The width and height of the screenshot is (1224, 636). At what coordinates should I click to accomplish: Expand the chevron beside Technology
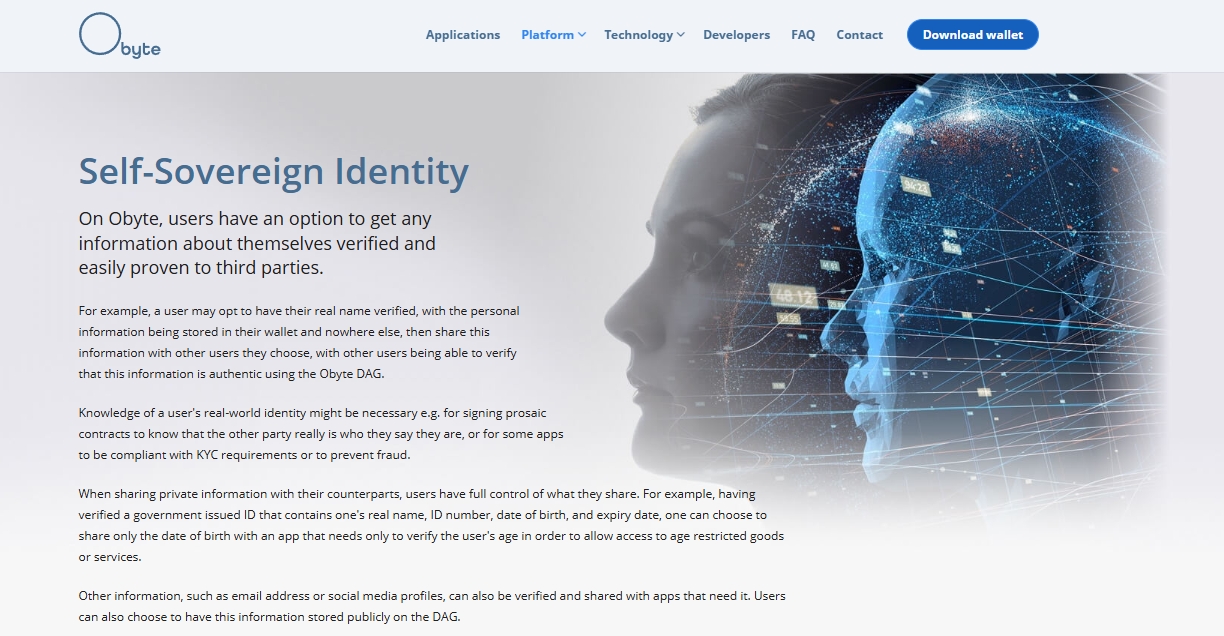click(681, 35)
